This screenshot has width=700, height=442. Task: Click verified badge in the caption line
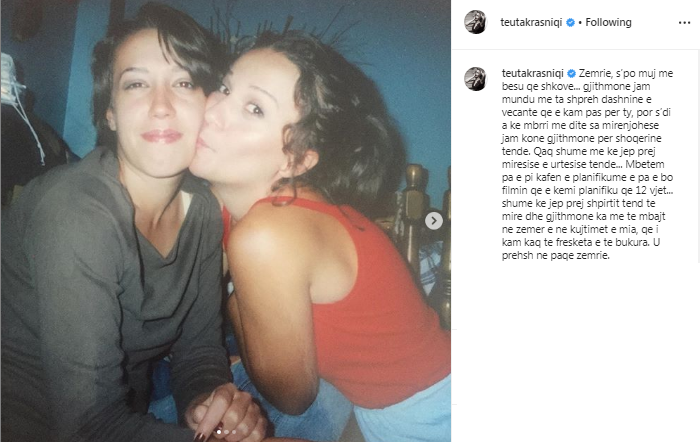click(571, 73)
